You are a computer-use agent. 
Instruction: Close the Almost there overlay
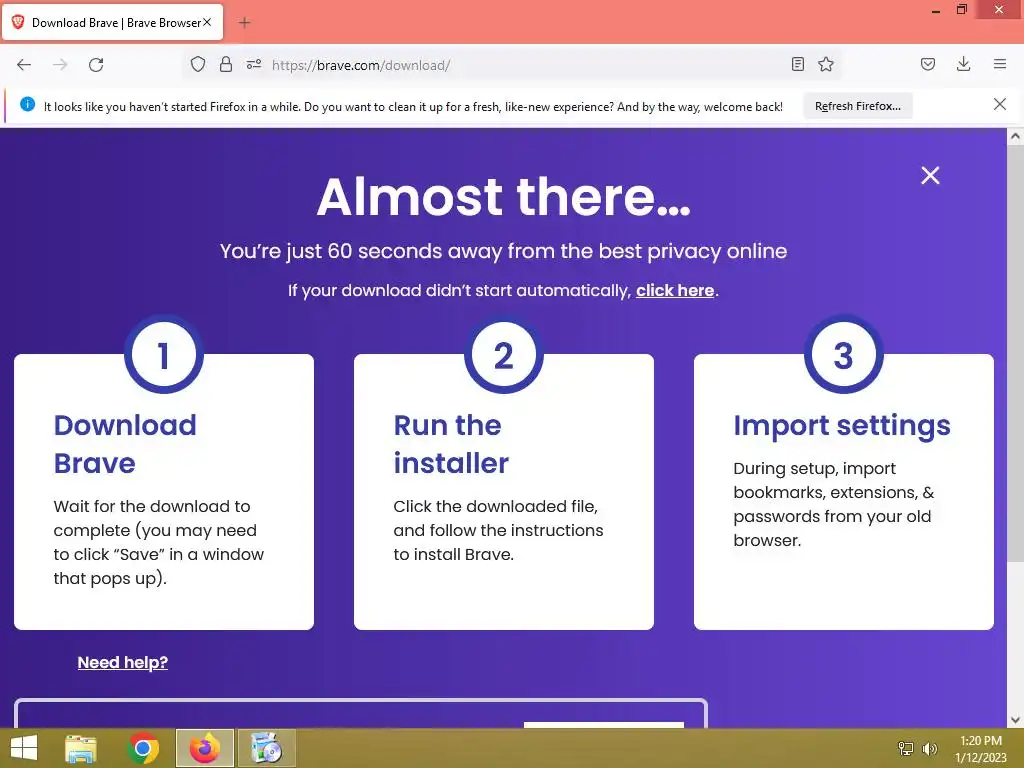pos(930,175)
